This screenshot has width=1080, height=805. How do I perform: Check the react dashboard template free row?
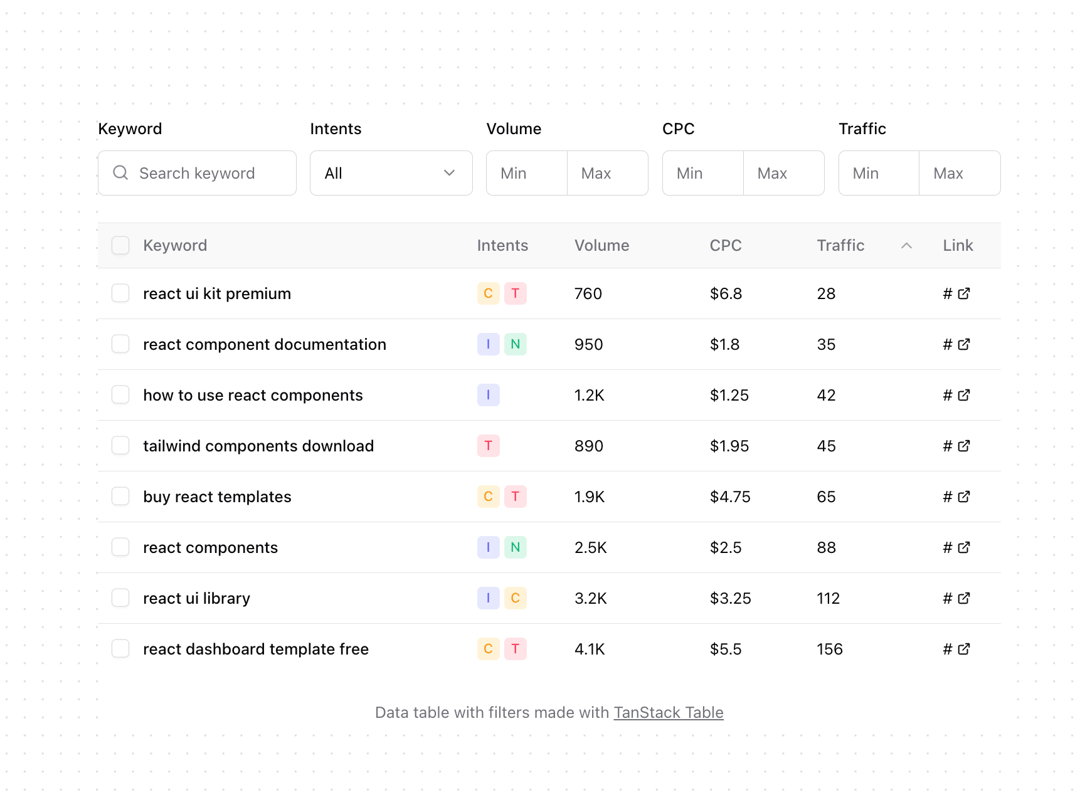pyautogui.click(x=121, y=649)
